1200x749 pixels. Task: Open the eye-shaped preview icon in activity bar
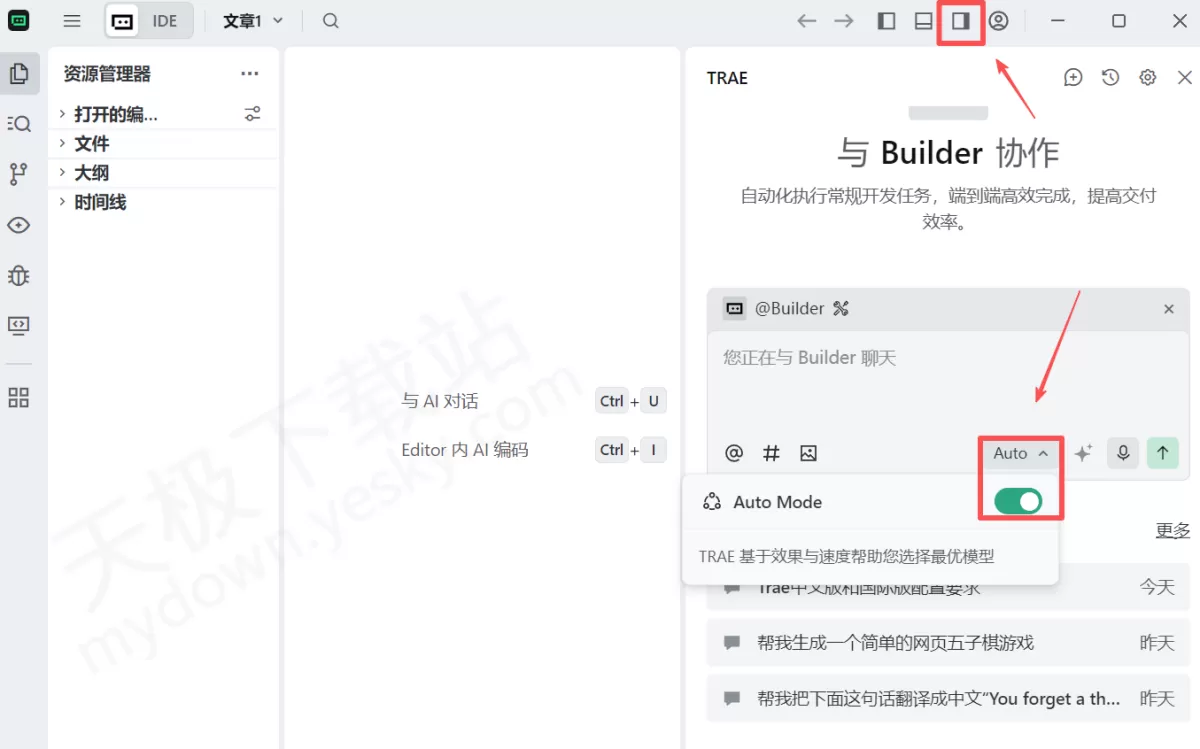(19, 225)
